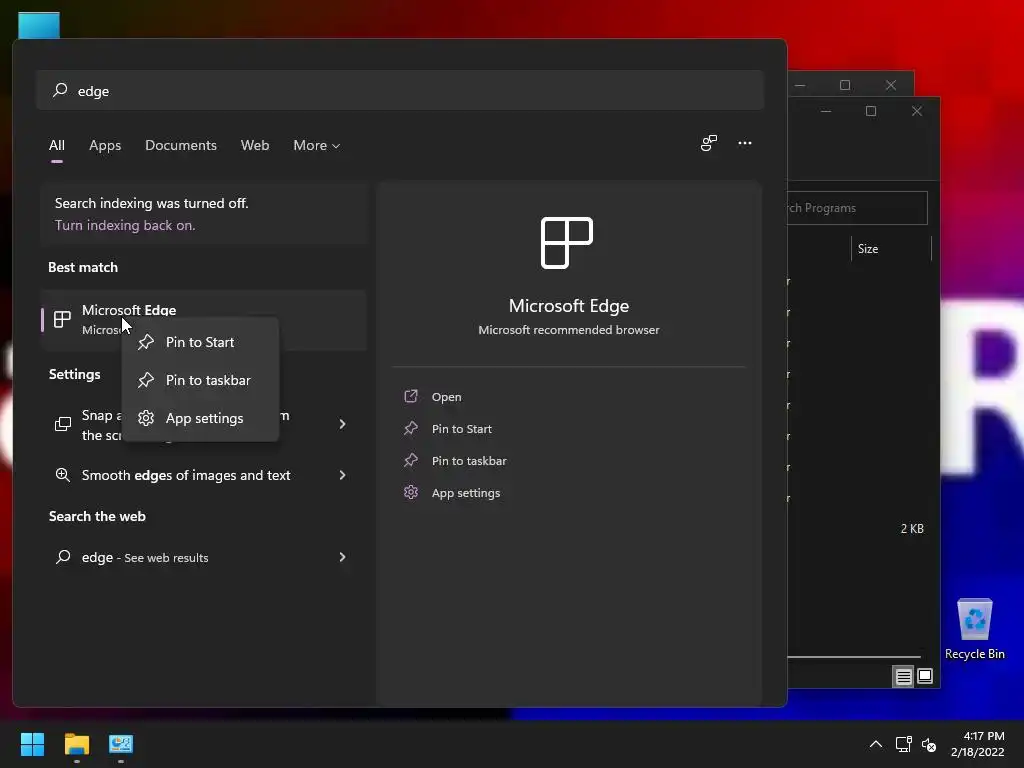1024x768 pixels.
Task: Click the search magnifier icon beside edge
Action: click(x=60, y=90)
